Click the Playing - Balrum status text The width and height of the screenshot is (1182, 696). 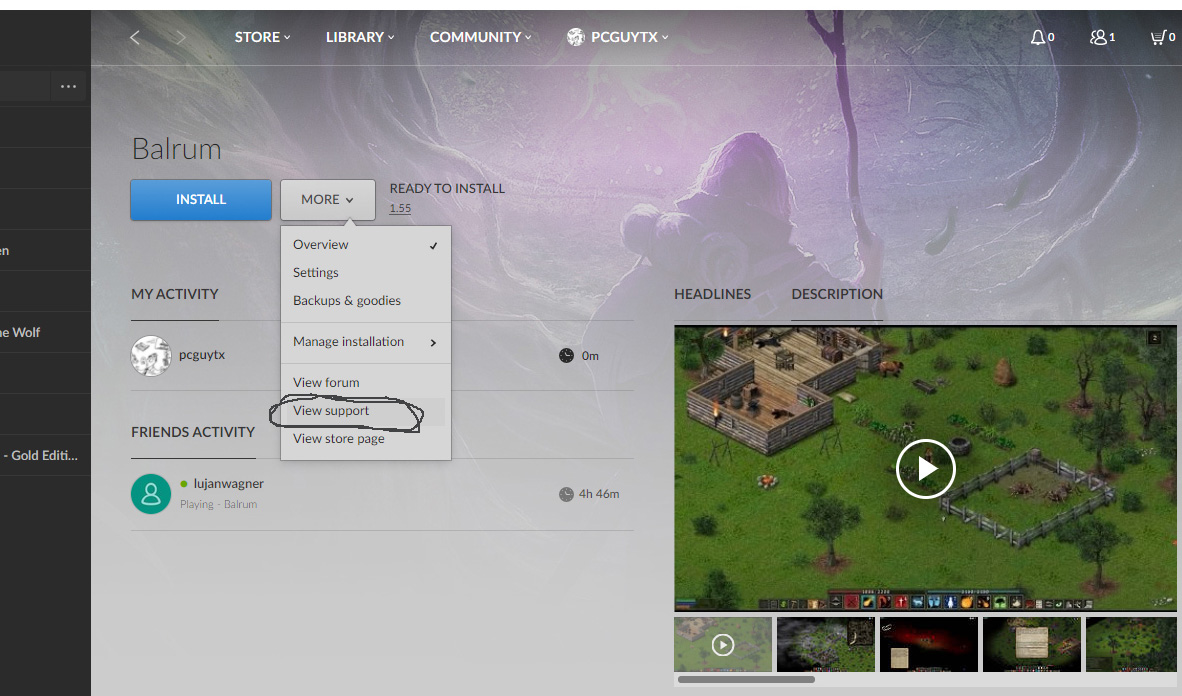click(x=219, y=504)
